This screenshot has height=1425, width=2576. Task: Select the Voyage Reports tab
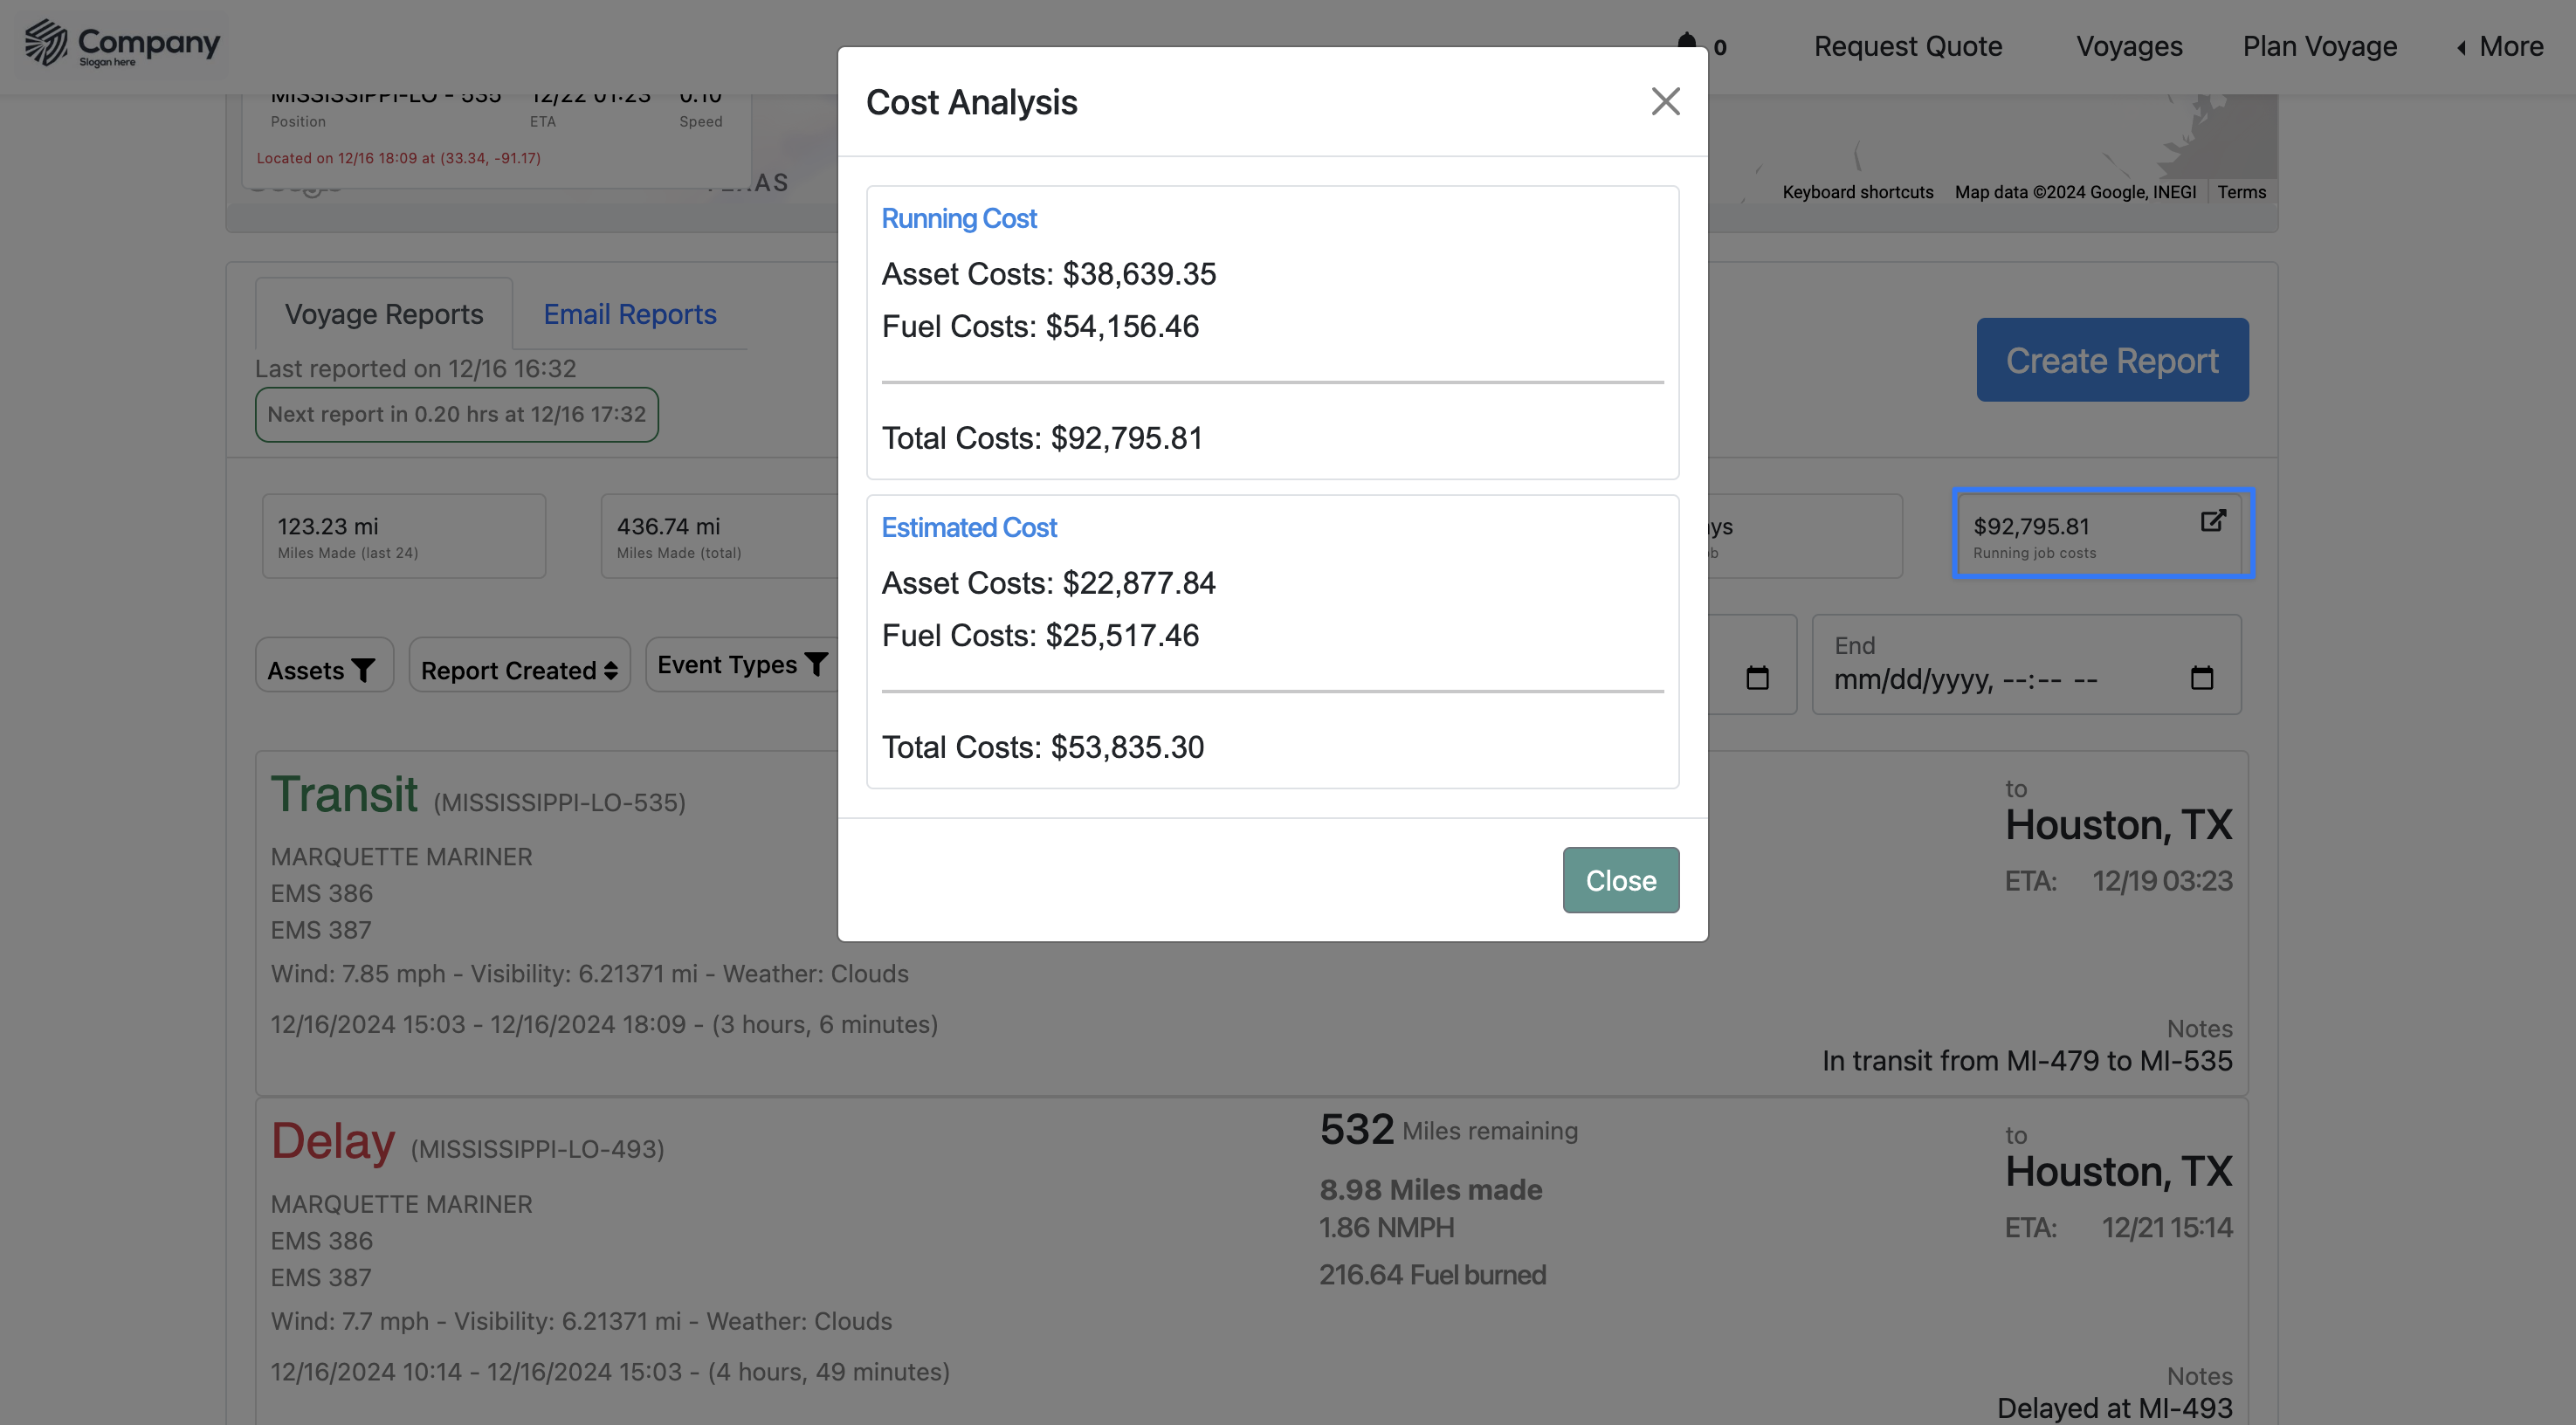(x=384, y=314)
